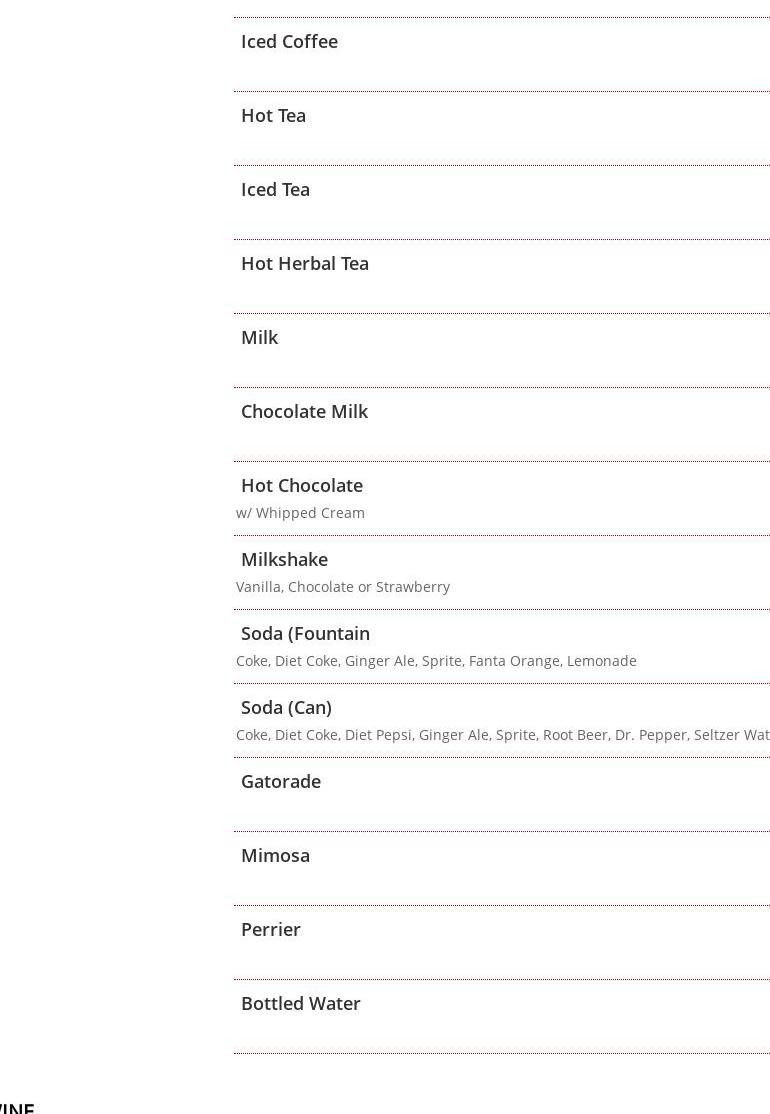The height and width of the screenshot is (1114, 770).
Task: Select Mimosa from the beverage list
Action: (x=275, y=855)
